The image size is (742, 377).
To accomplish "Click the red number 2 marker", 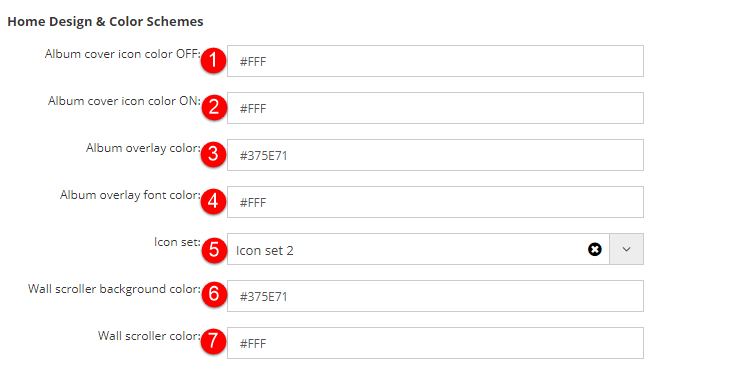I will (213, 107).
